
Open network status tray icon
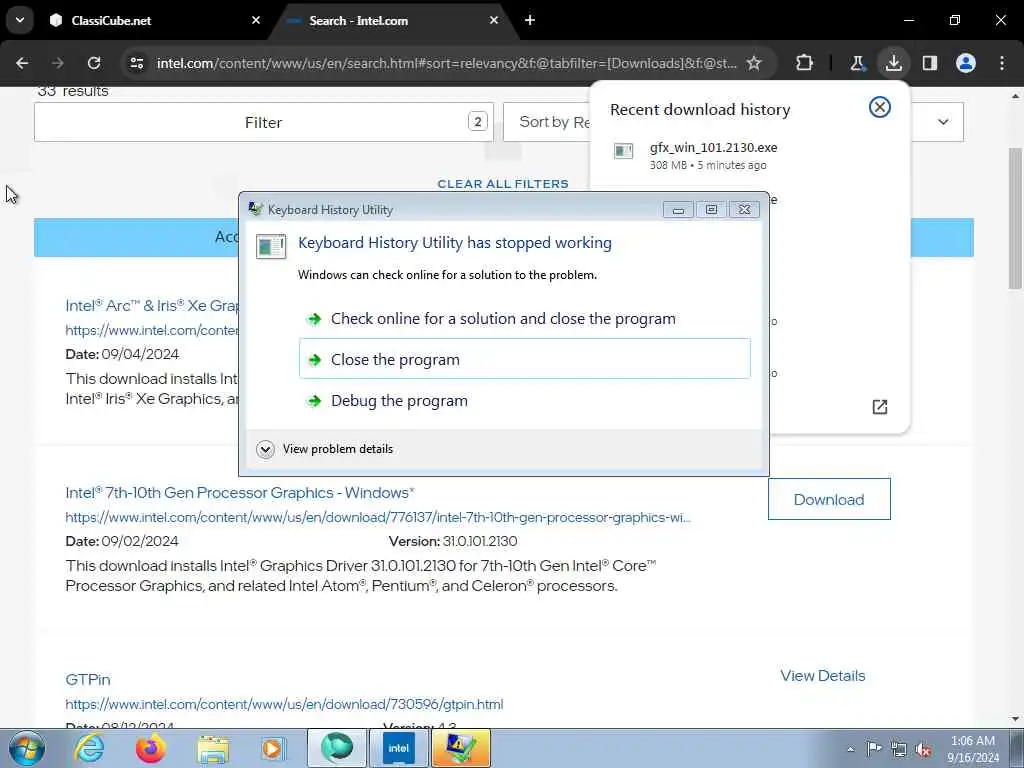click(899, 749)
